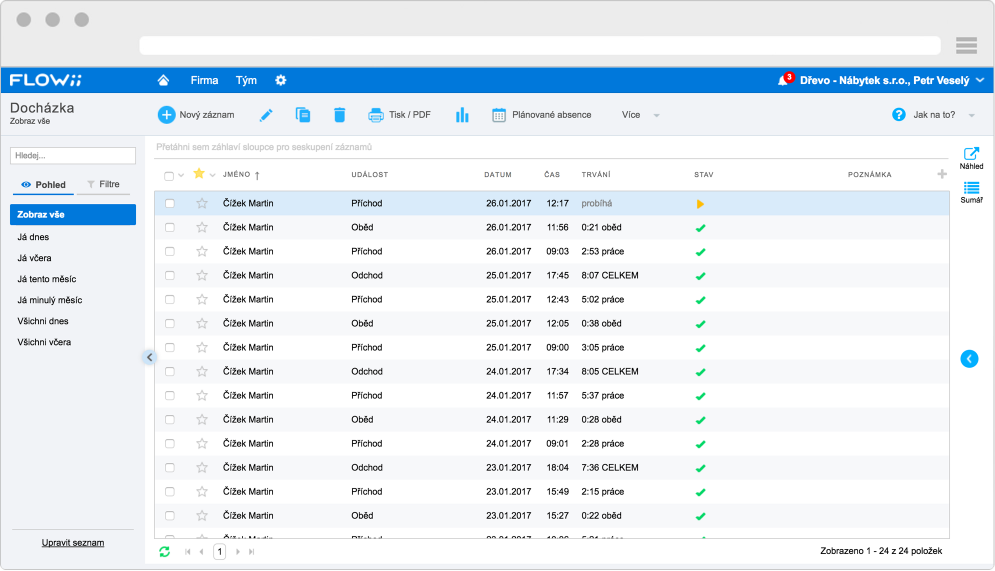Open settings gear in top navigation

click(280, 81)
